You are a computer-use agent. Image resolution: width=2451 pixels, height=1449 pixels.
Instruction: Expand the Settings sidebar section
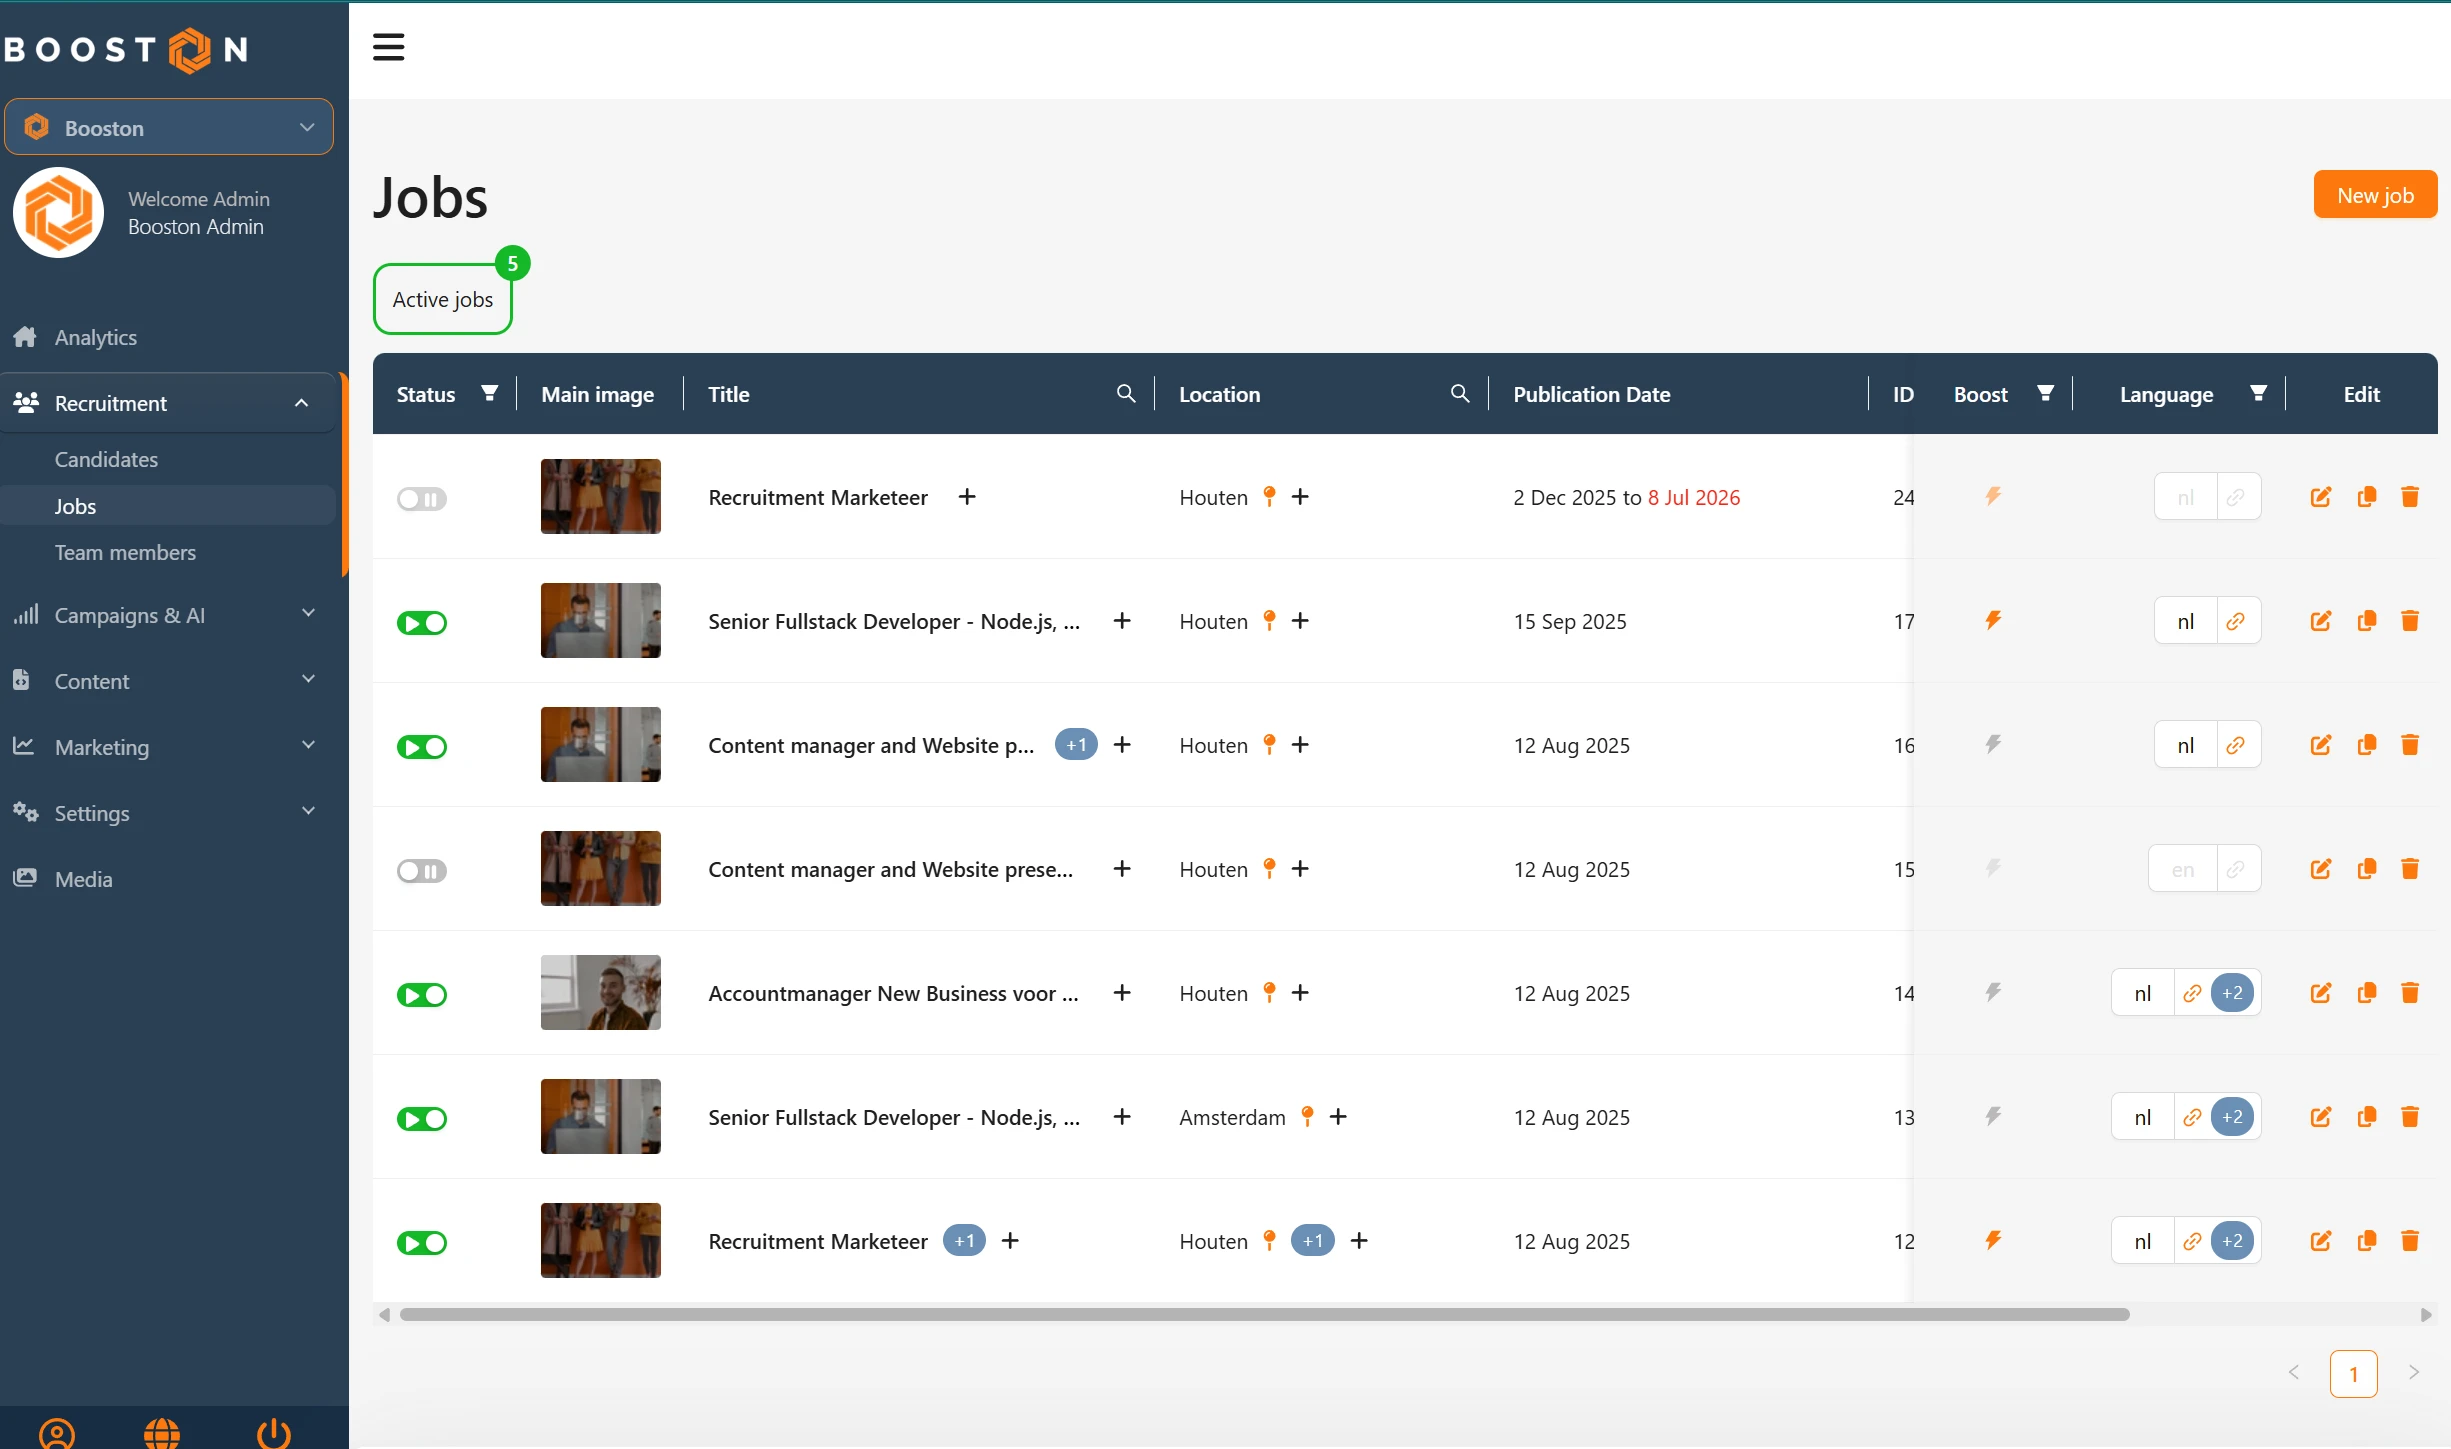(168, 813)
